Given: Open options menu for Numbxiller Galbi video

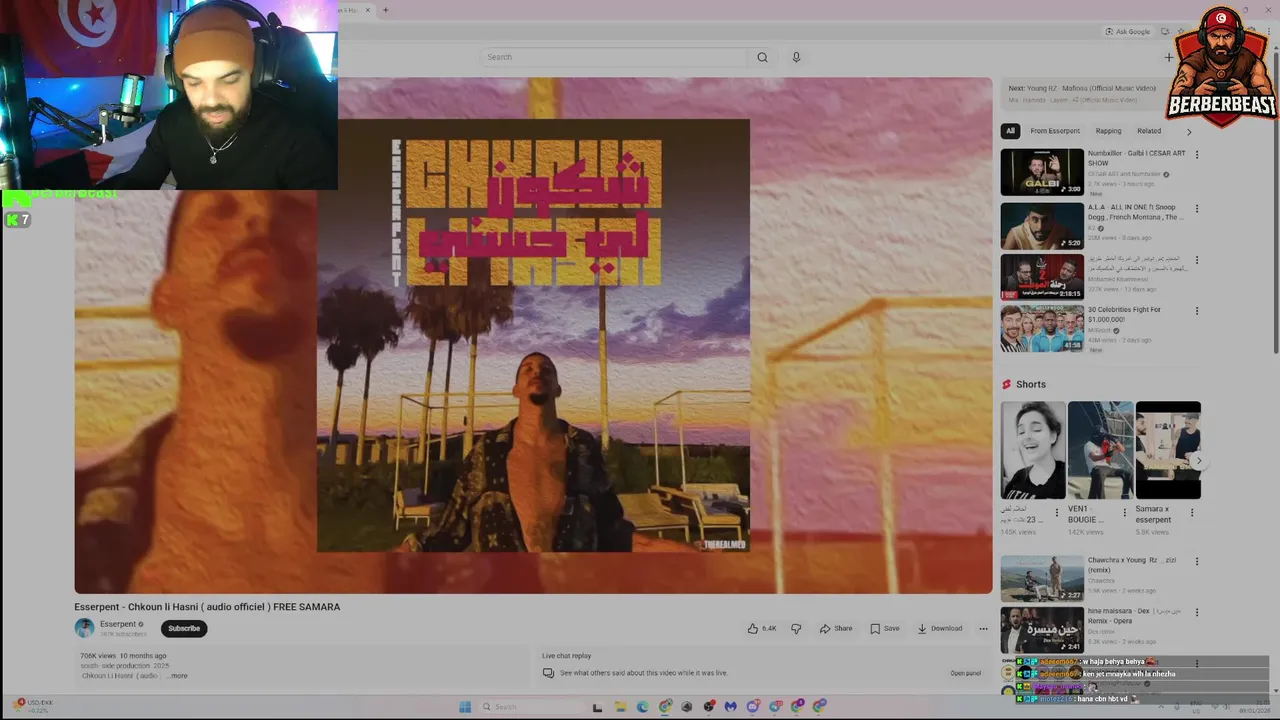Looking at the screenshot, I should click(x=1196, y=155).
